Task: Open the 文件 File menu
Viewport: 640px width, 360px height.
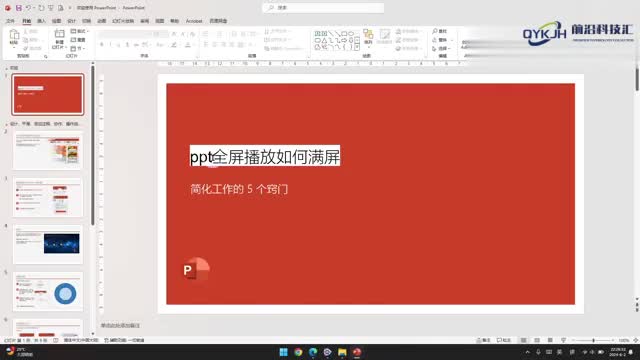Action: point(11,21)
